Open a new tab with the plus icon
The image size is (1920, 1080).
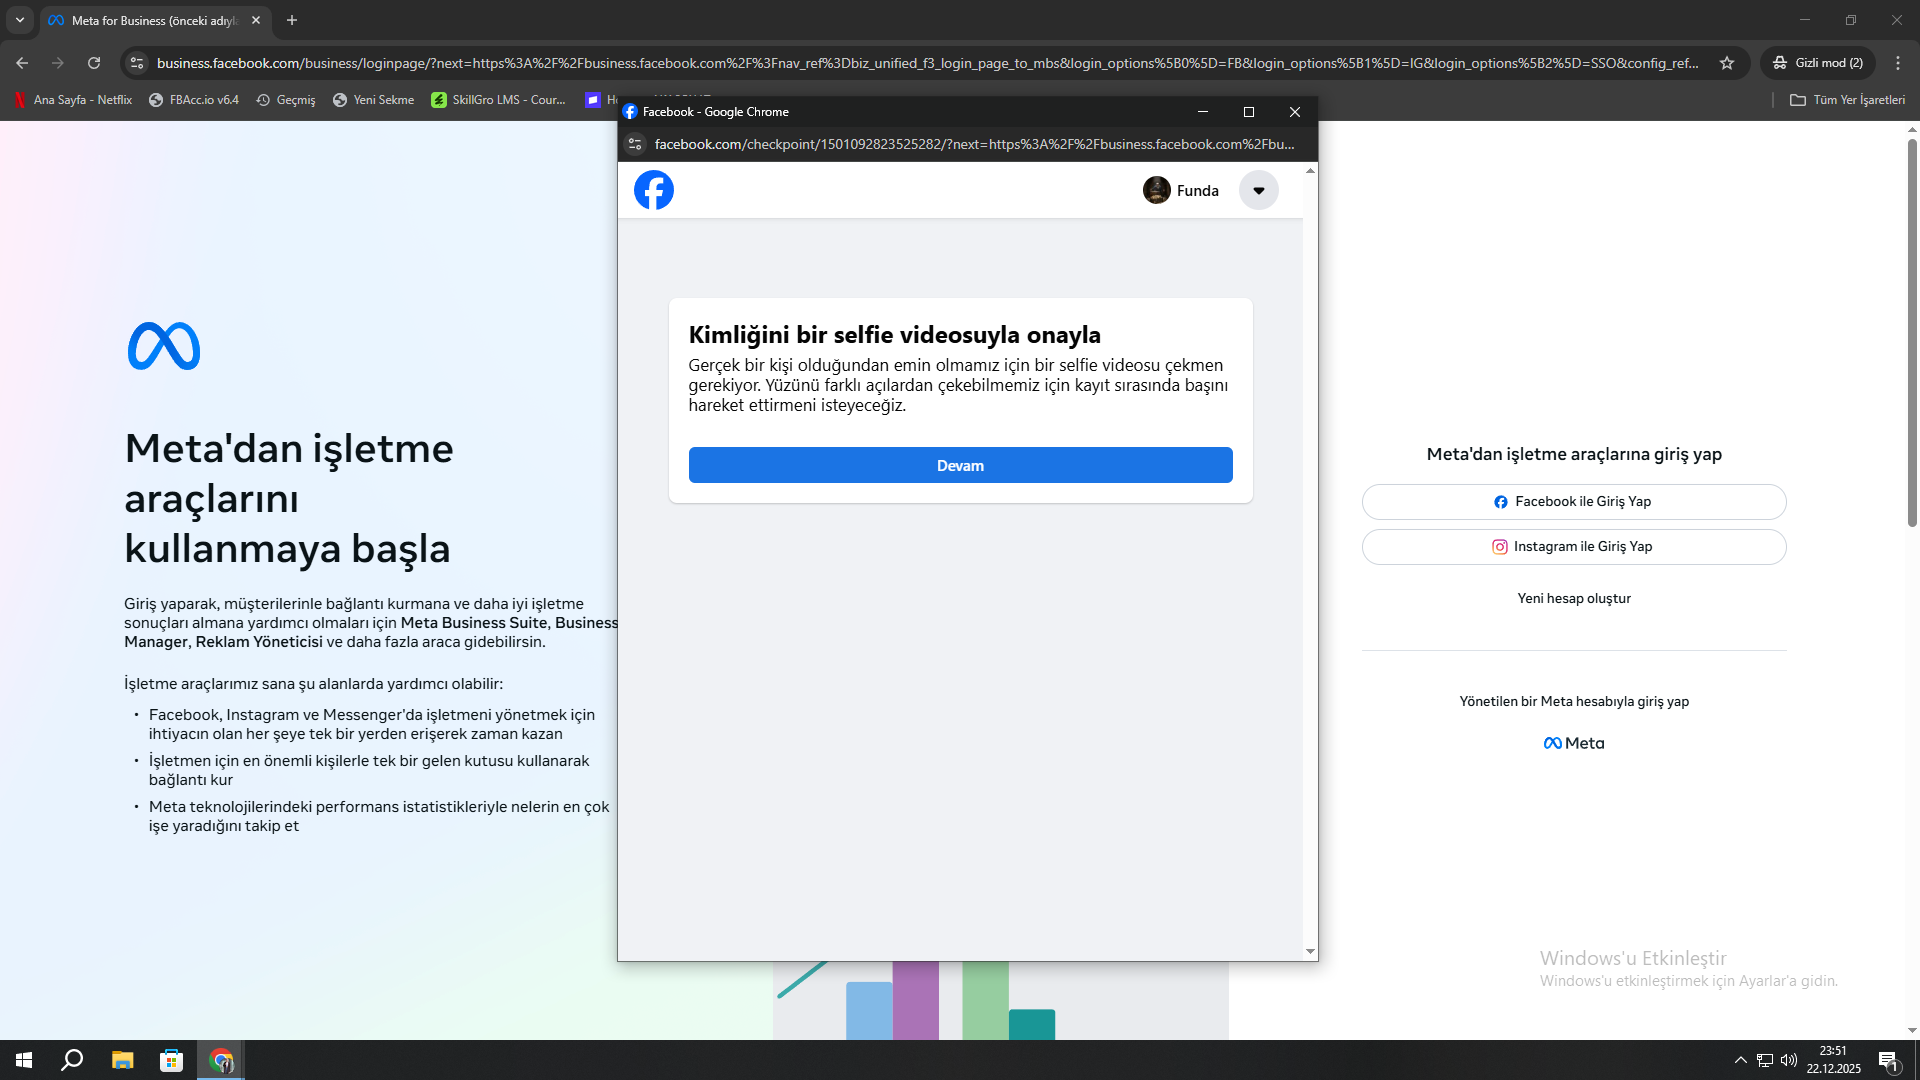point(292,20)
